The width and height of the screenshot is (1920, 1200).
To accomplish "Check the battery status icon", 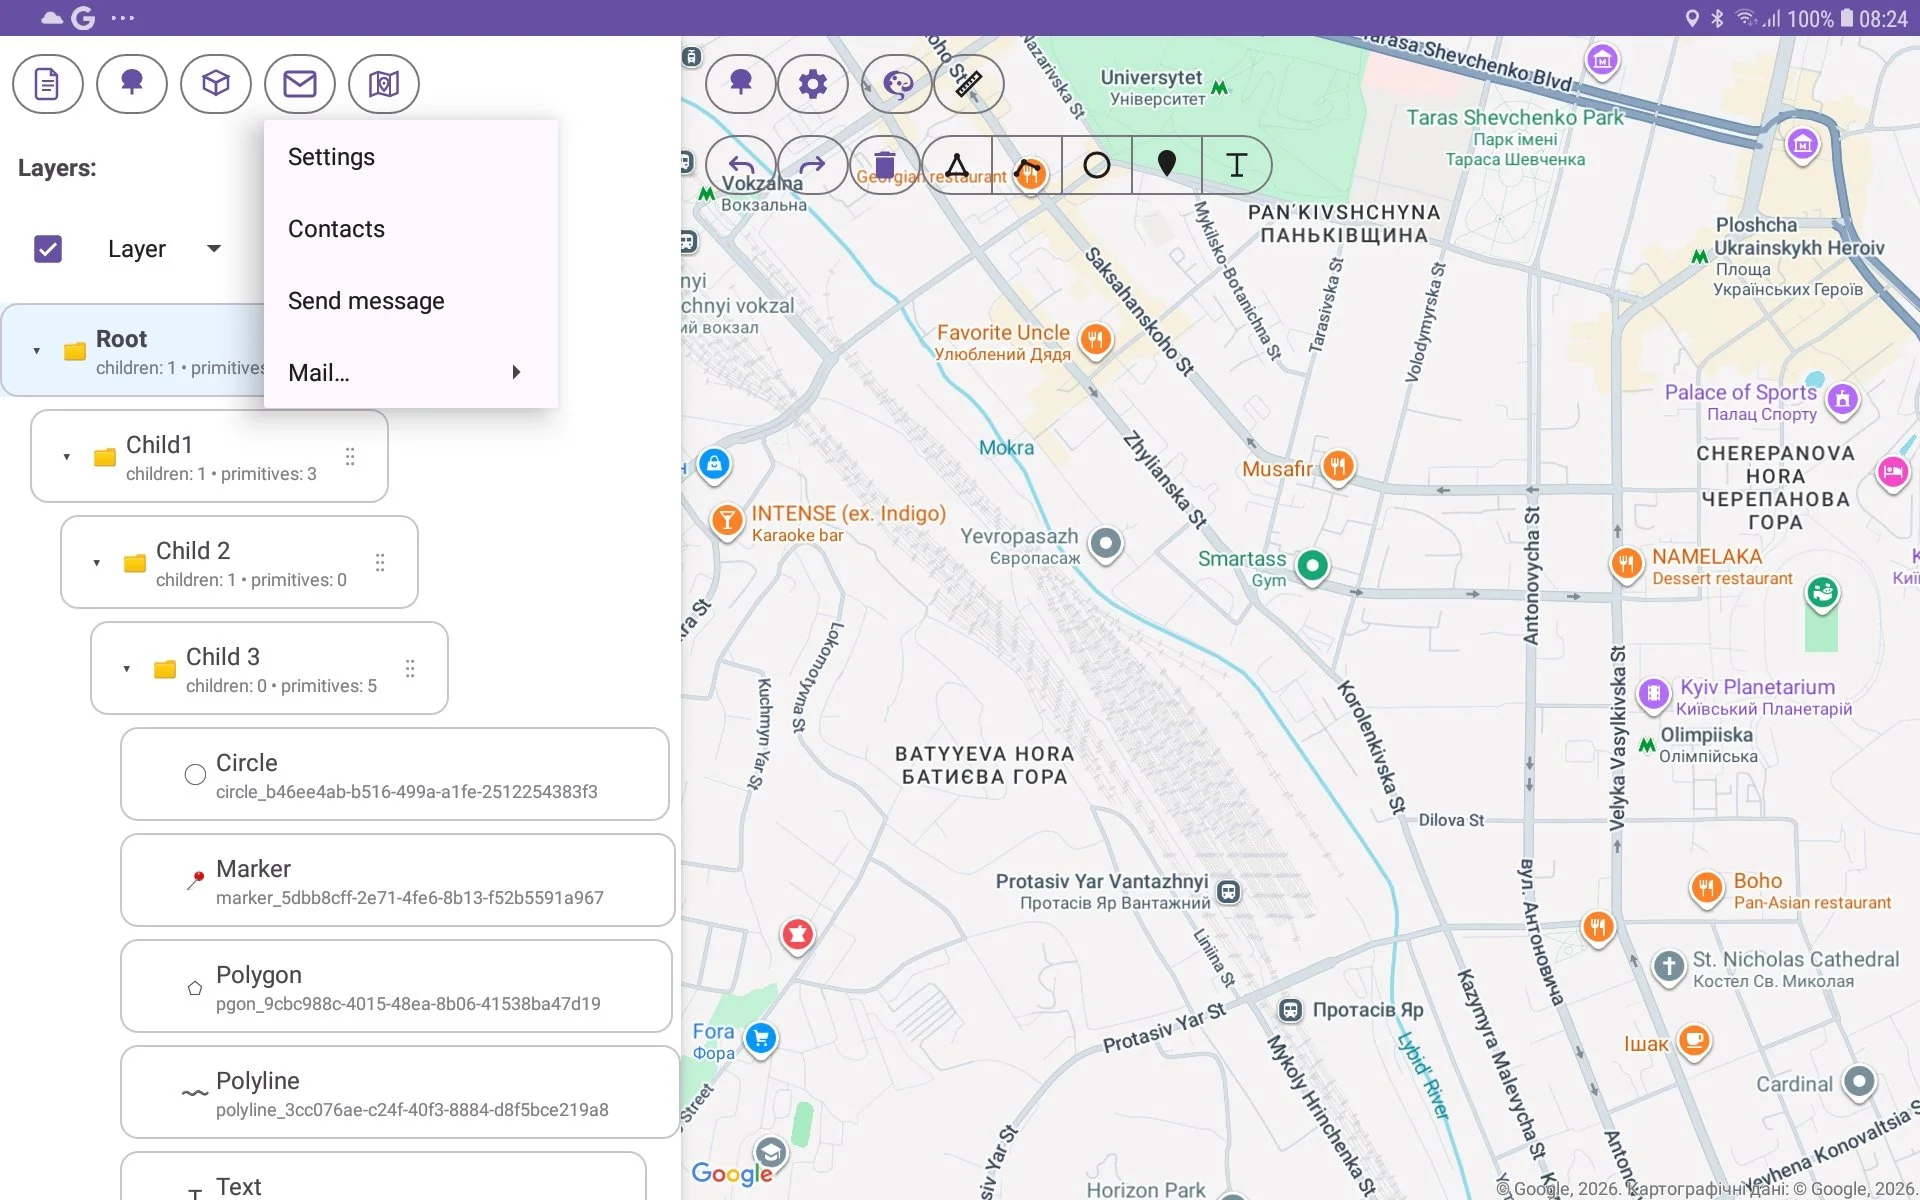I will click(x=1847, y=18).
